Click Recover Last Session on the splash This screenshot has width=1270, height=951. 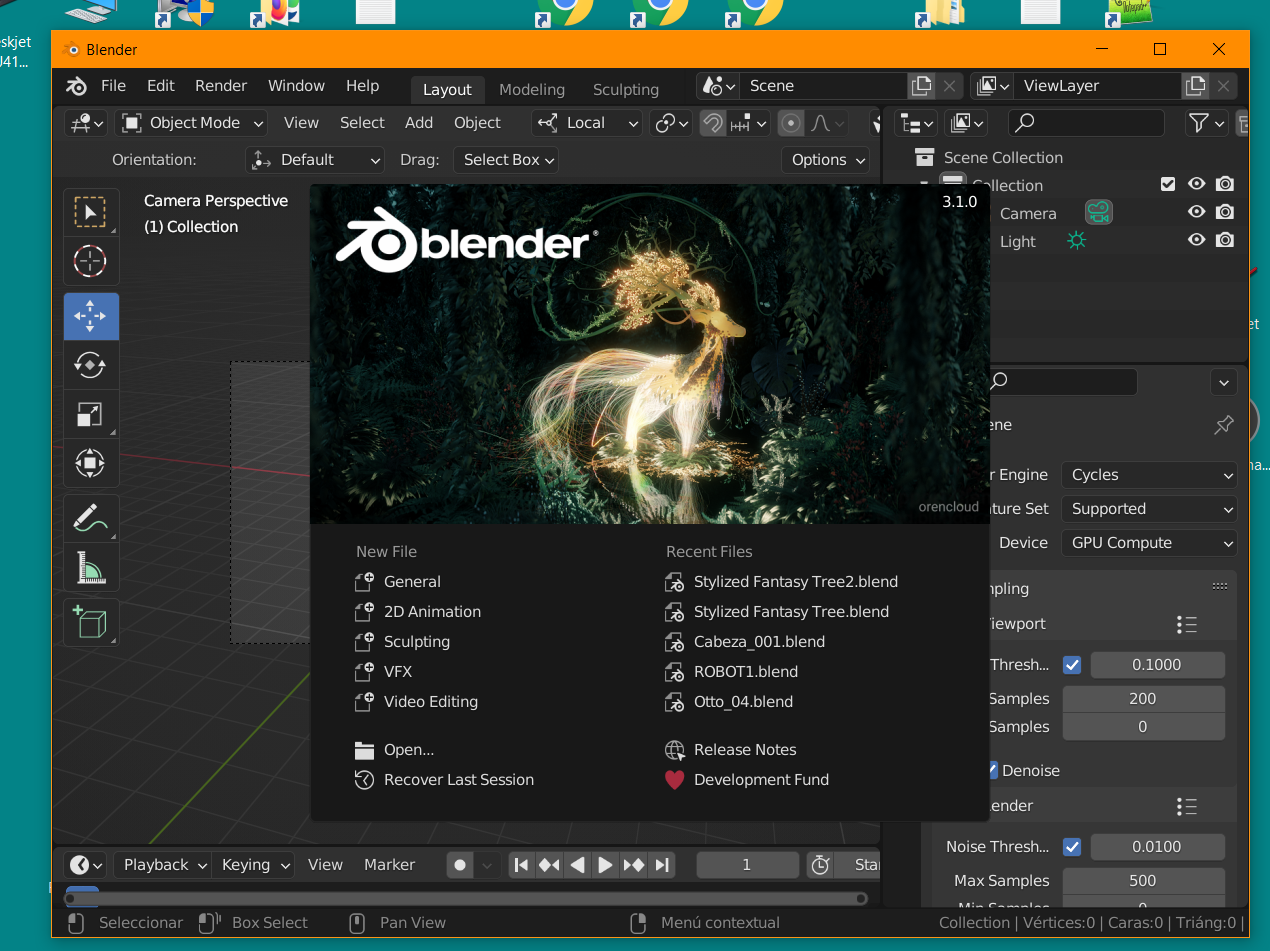click(459, 780)
